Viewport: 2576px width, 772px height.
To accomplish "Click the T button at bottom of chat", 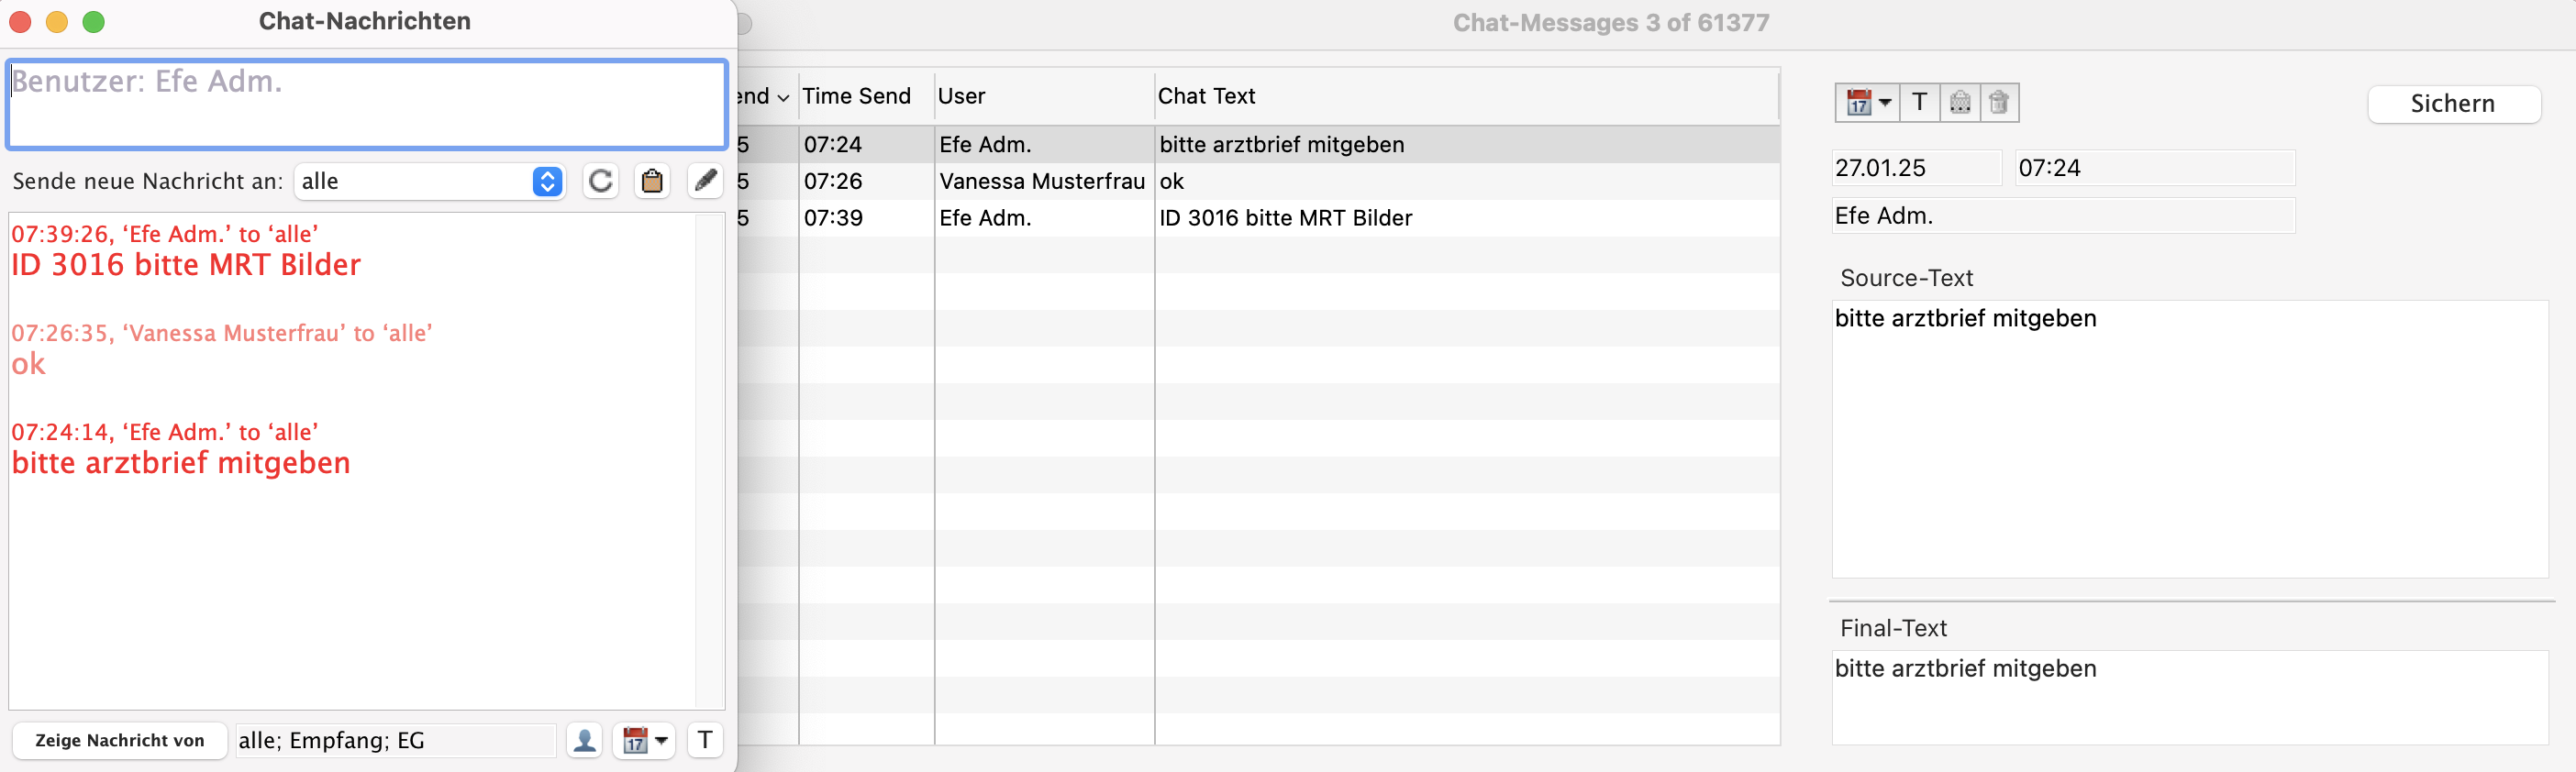I will pos(705,740).
